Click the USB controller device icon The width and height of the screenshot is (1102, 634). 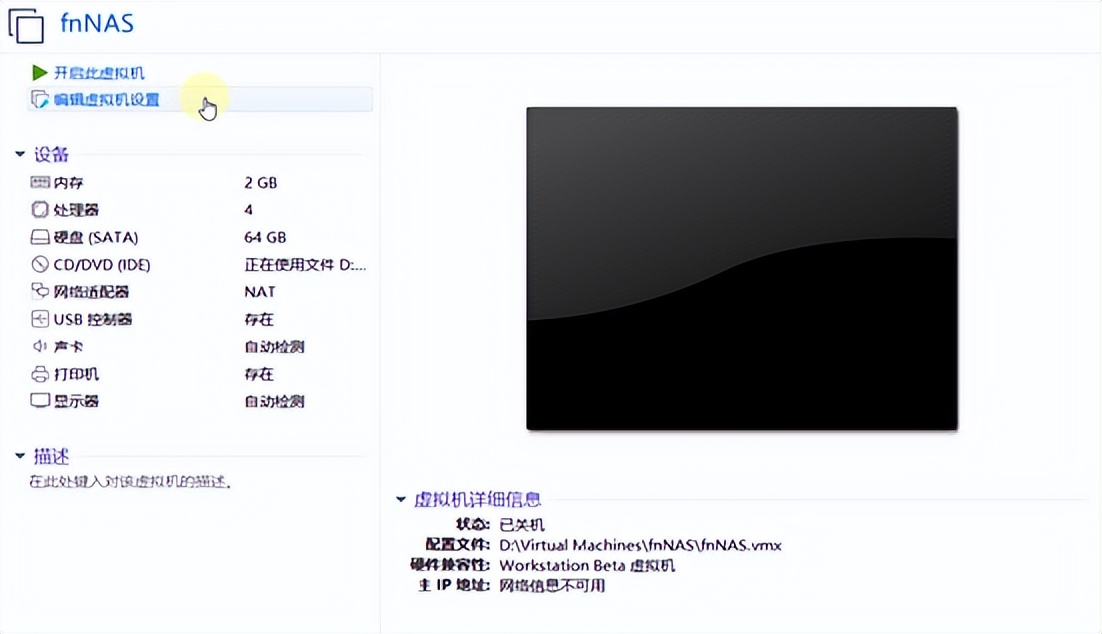pyautogui.click(x=40, y=319)
